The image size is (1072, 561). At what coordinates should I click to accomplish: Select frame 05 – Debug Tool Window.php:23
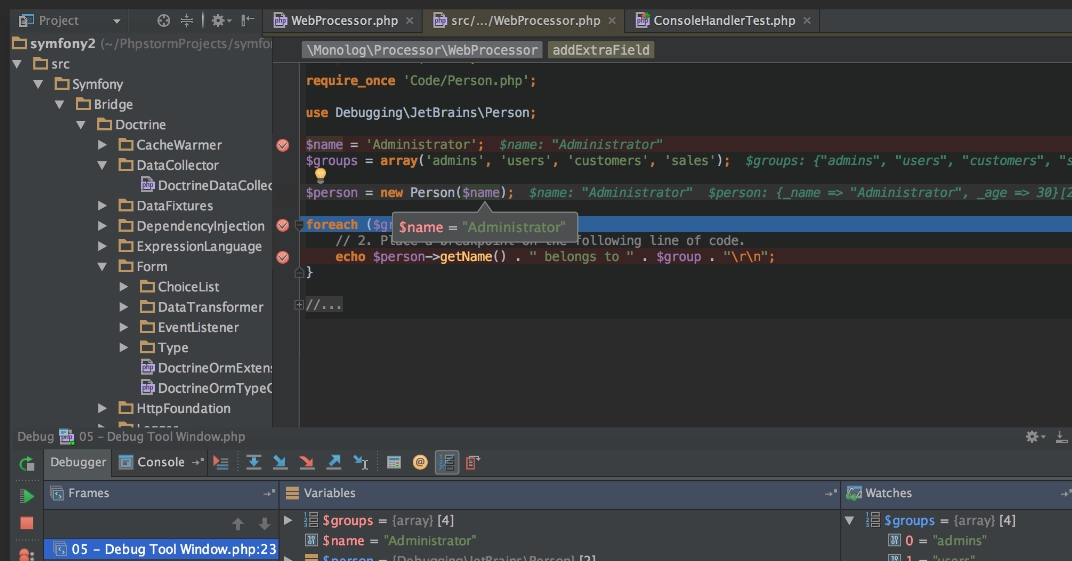161,549
